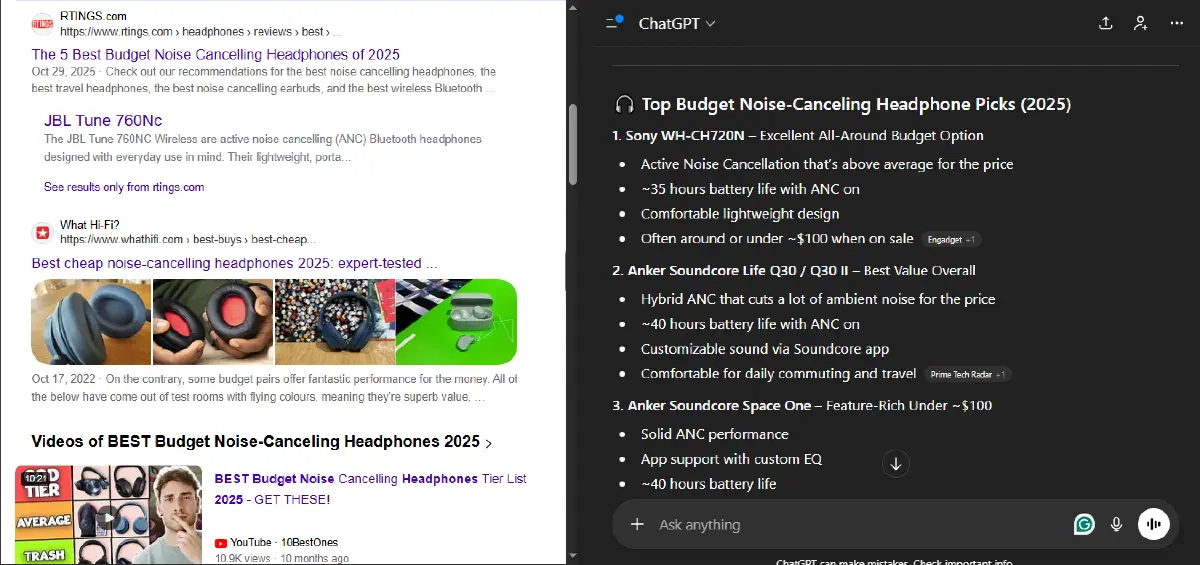This screenshot has height=565, width=1200.
Task: Click the search page vertical scrollbar
Action: tap(572, 144)
